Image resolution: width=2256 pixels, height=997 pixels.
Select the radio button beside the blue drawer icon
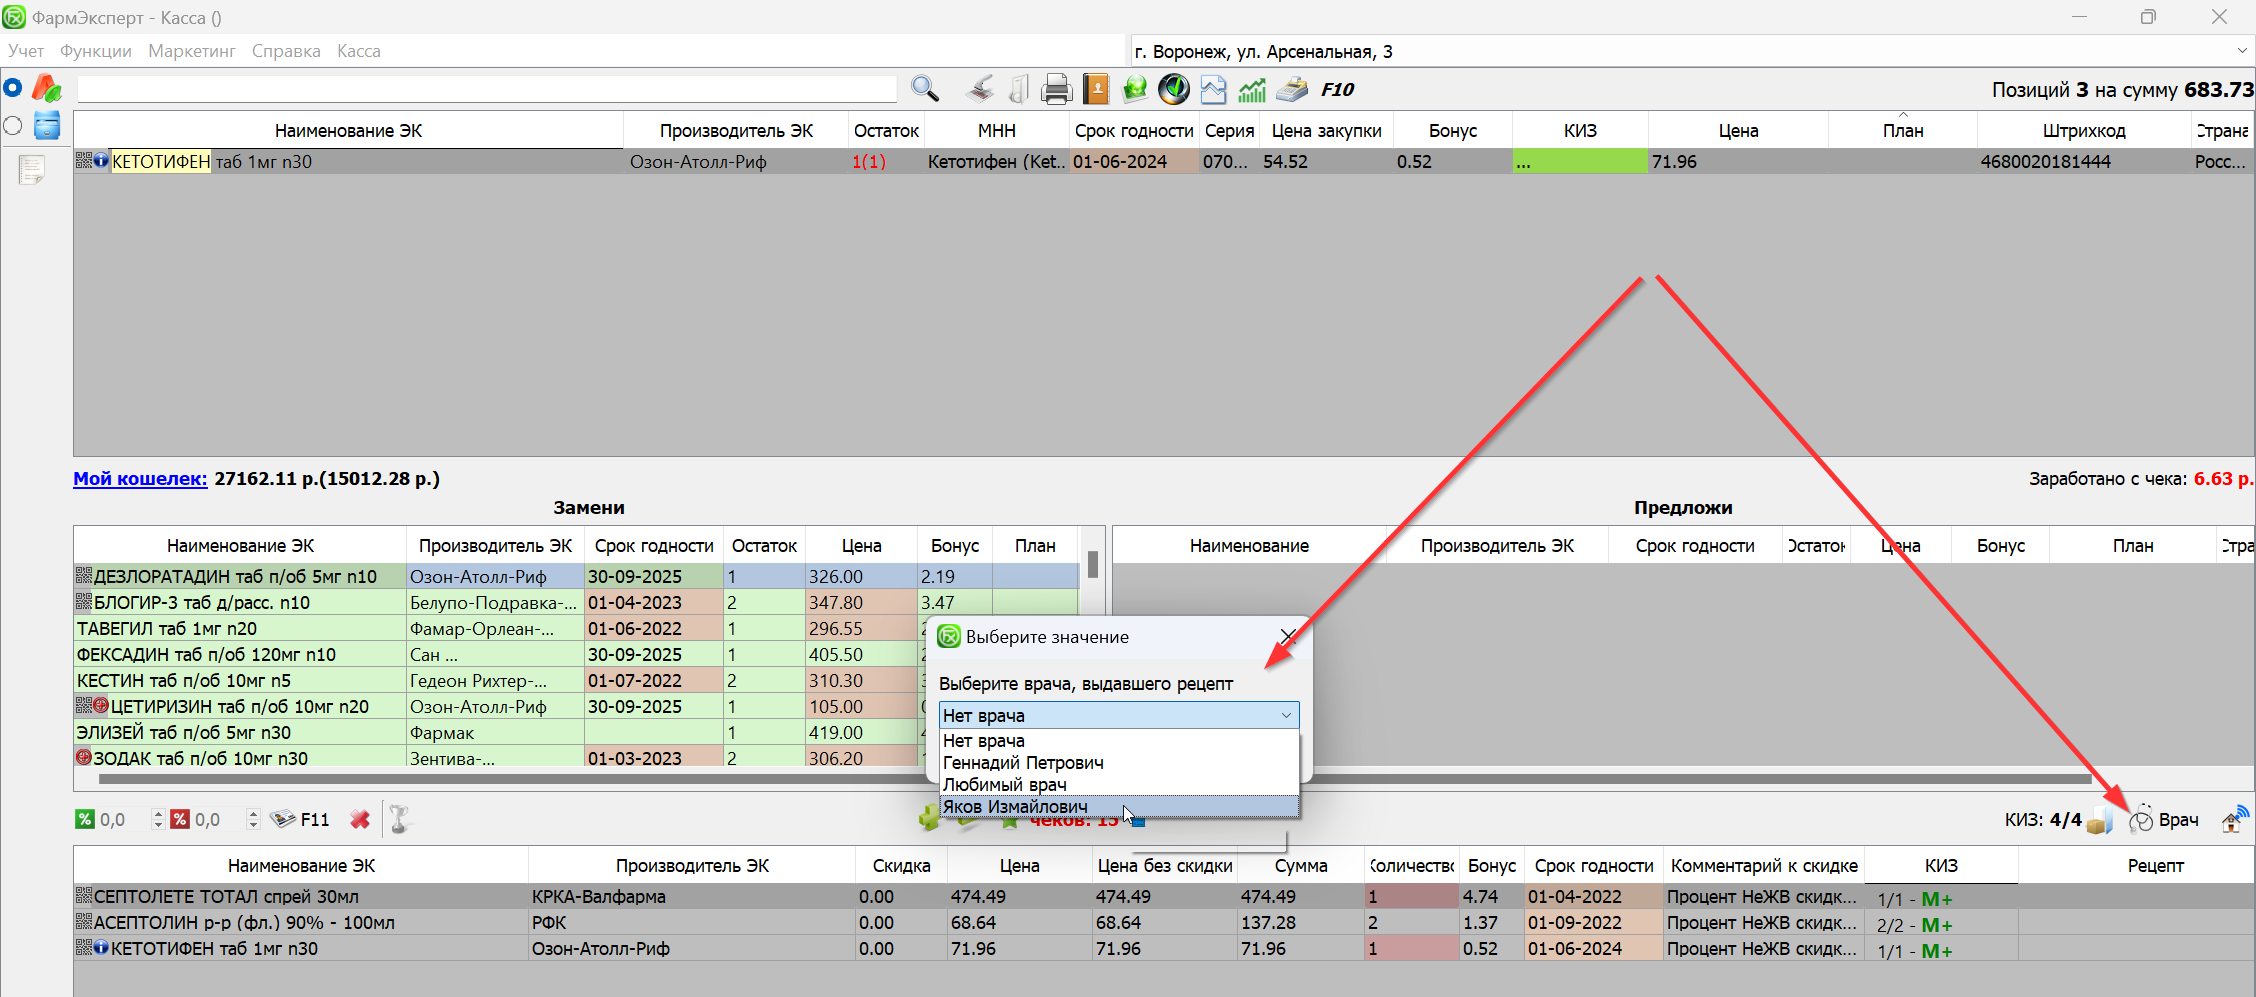click(x=13, y=126)
